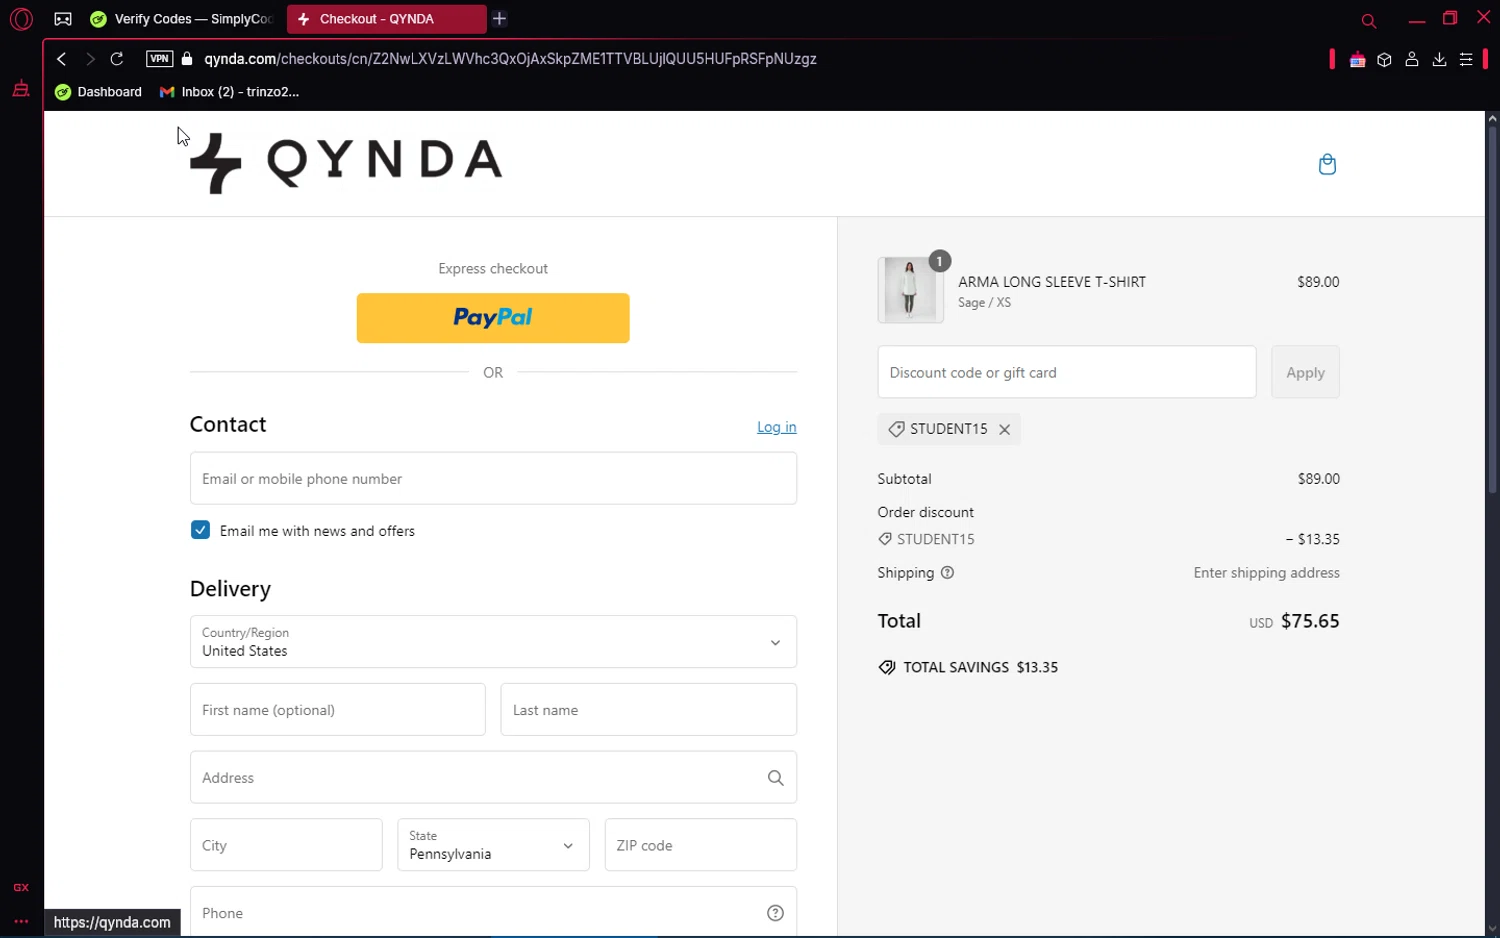This screenshot has width=1500, height=938.
Task: Focus Email or mobile phone number field
Action: (493, 478)
